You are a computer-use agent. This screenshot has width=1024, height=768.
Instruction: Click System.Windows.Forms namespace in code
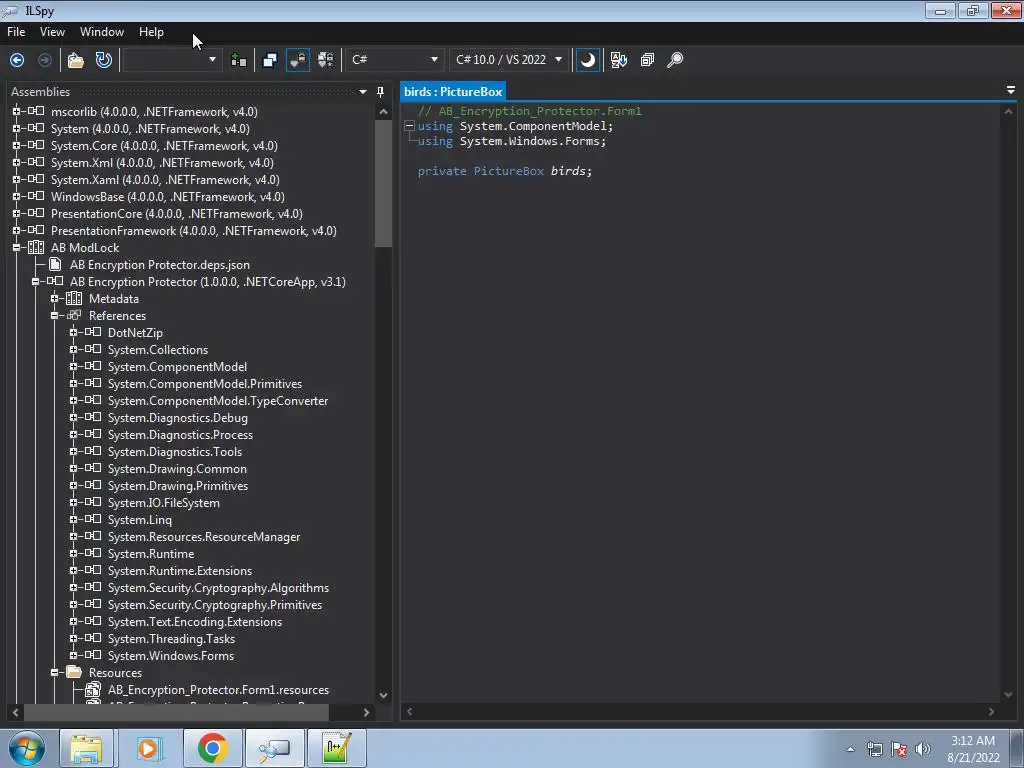pyautogui.click(x=529, y=141)
